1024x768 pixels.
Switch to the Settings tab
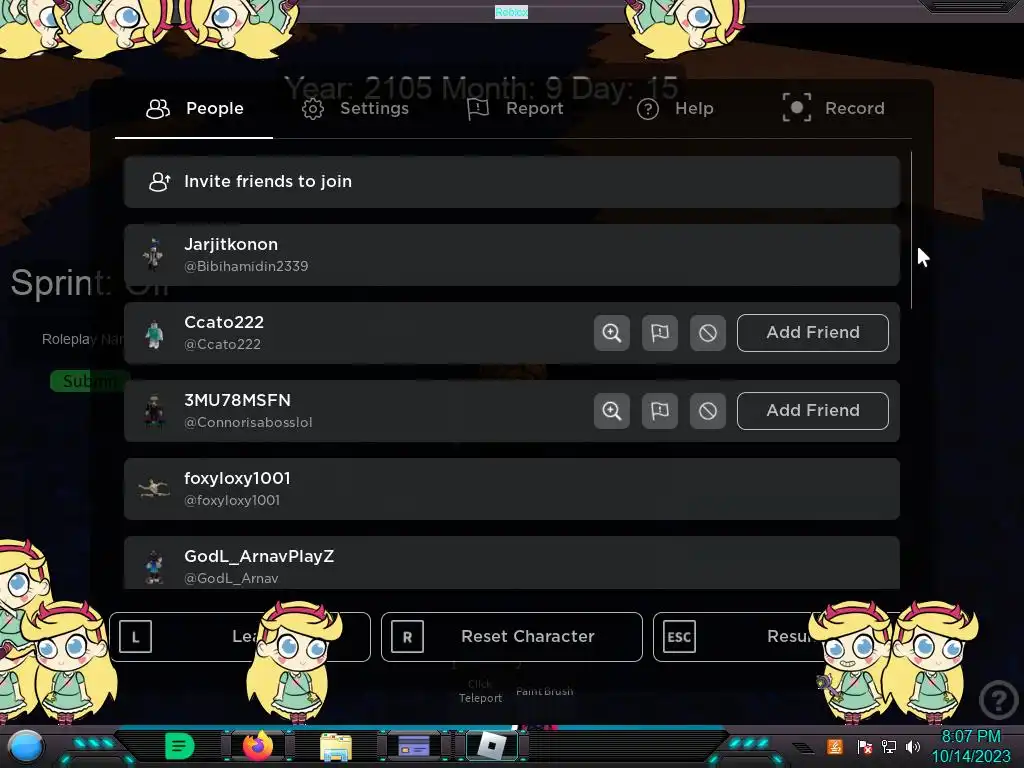coord(355,108)
